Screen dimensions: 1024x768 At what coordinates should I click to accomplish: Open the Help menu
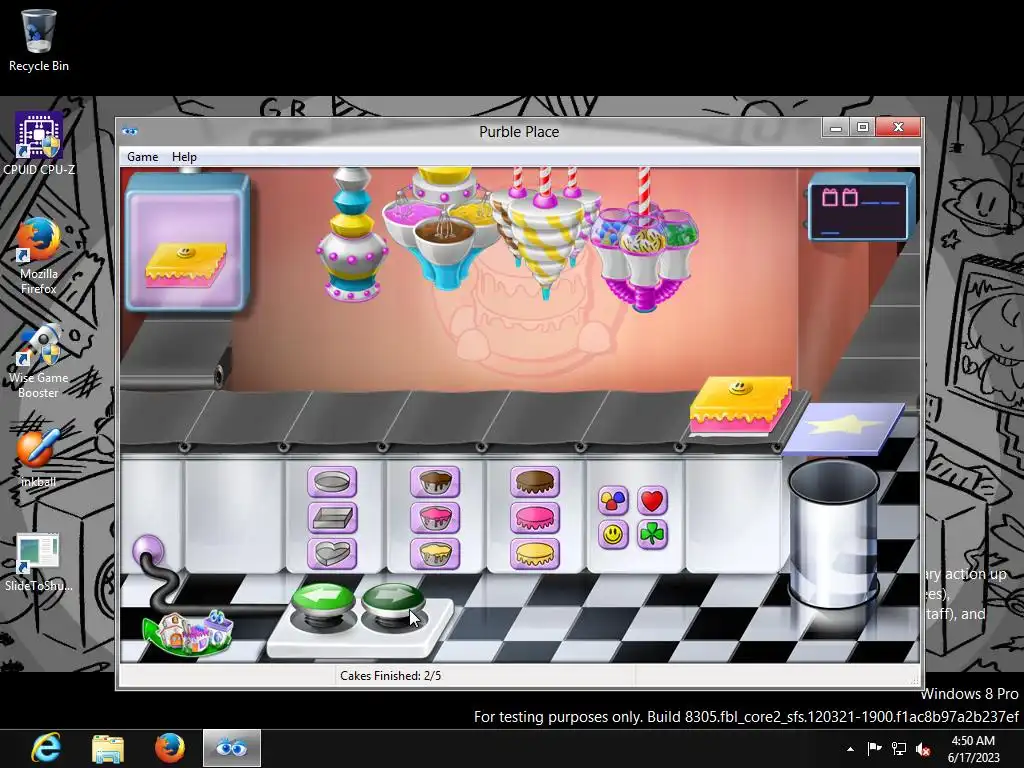pos(184,157)
